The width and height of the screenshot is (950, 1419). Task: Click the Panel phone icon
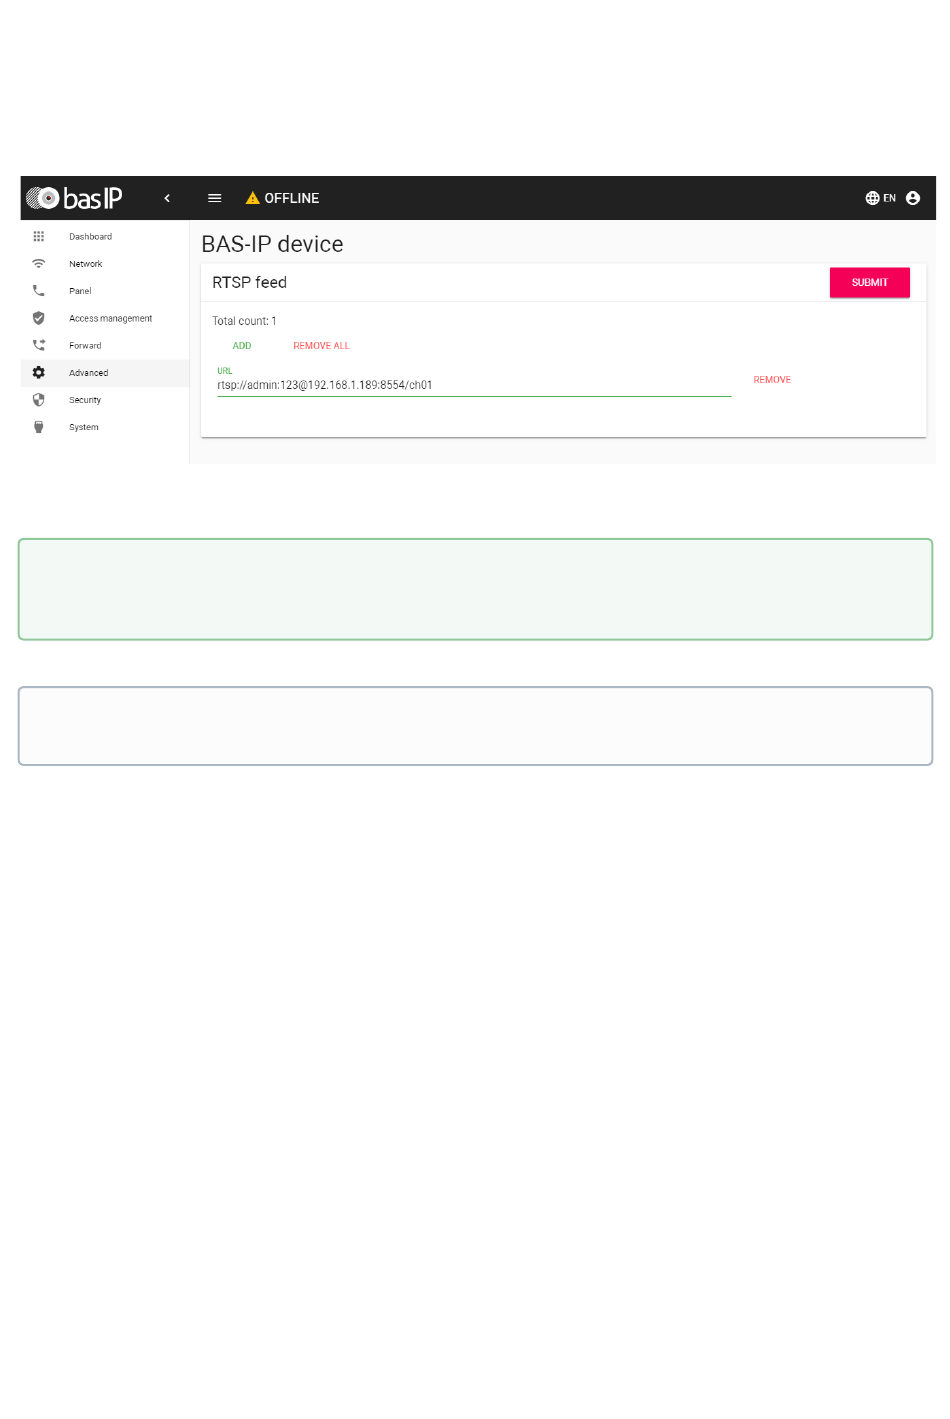[39, 291]
